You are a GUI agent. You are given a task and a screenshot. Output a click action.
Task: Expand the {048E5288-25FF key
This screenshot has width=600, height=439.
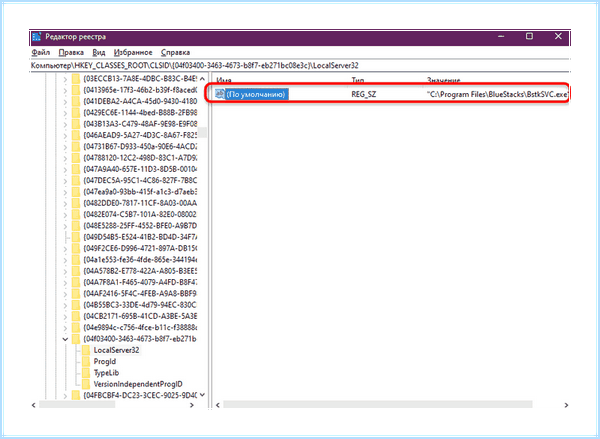[65, 226]
